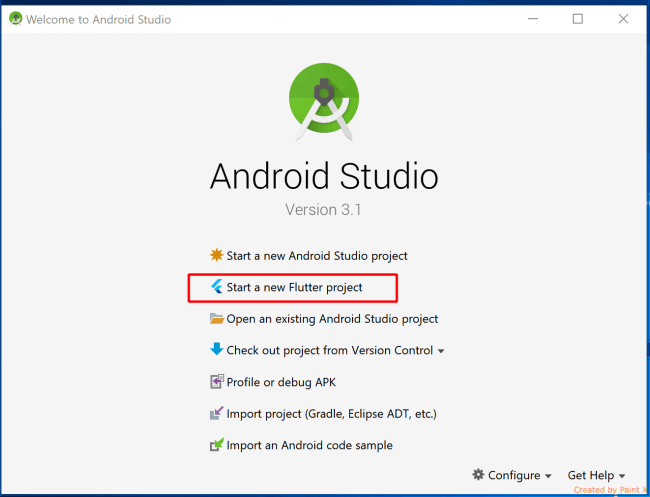Check out project from Version Control

pos(327,350)
